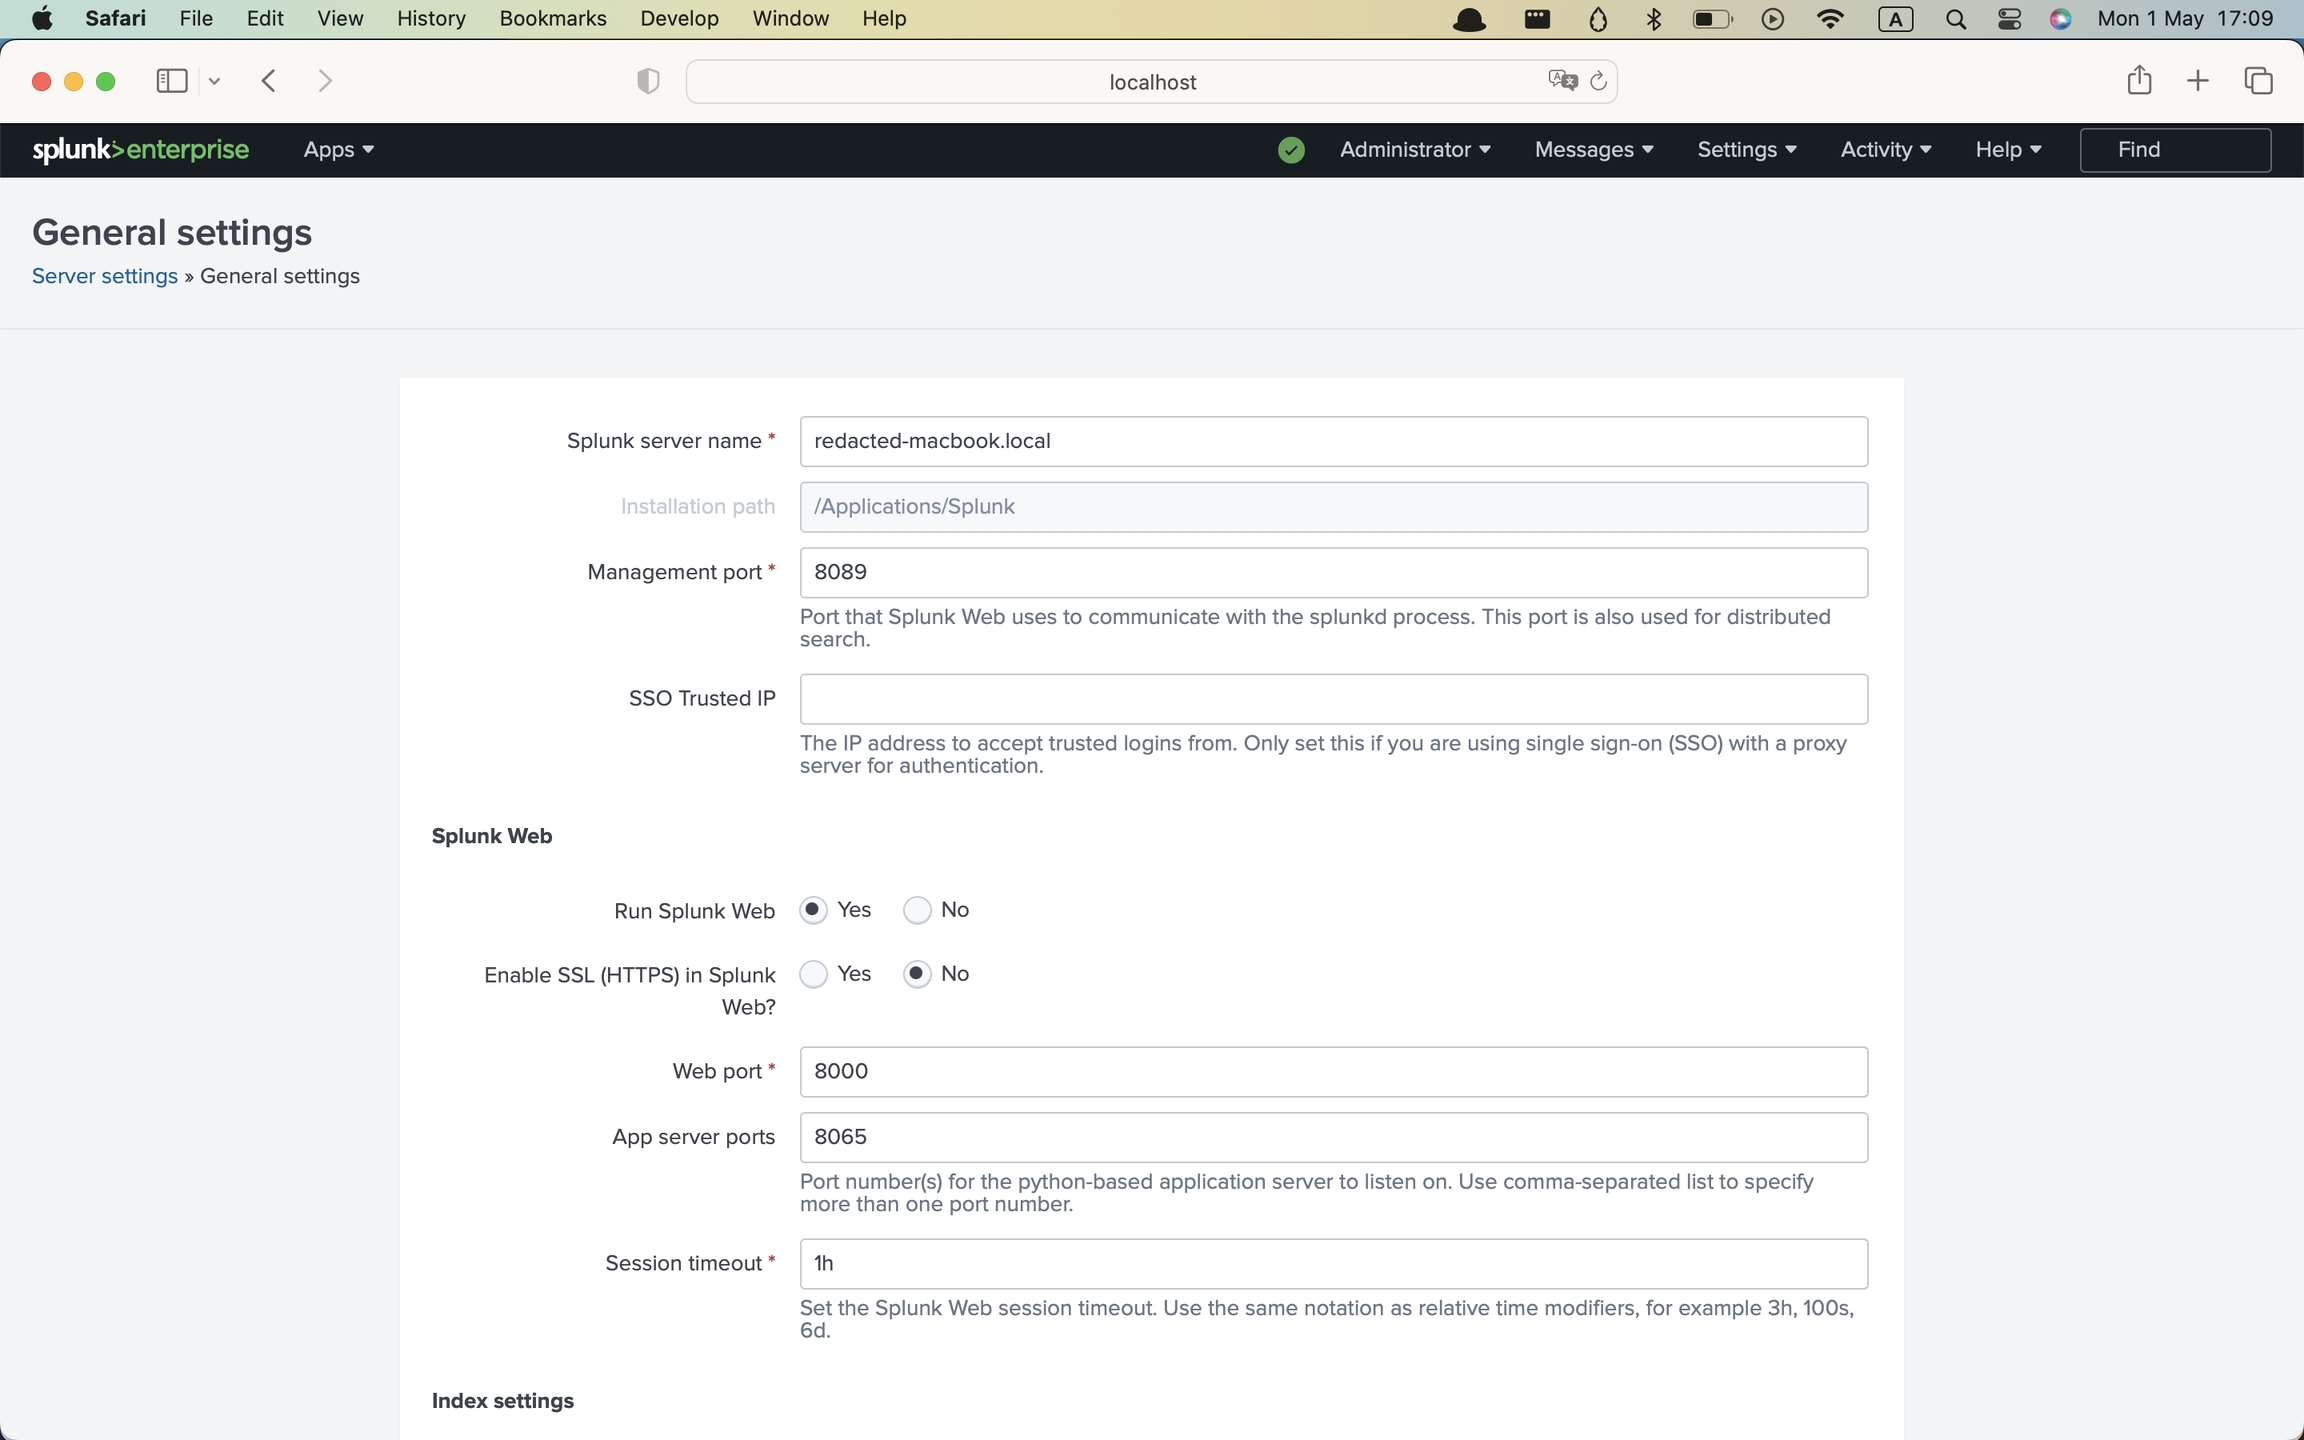Select Yes for Enable SSL in Splunk Web

814,974
